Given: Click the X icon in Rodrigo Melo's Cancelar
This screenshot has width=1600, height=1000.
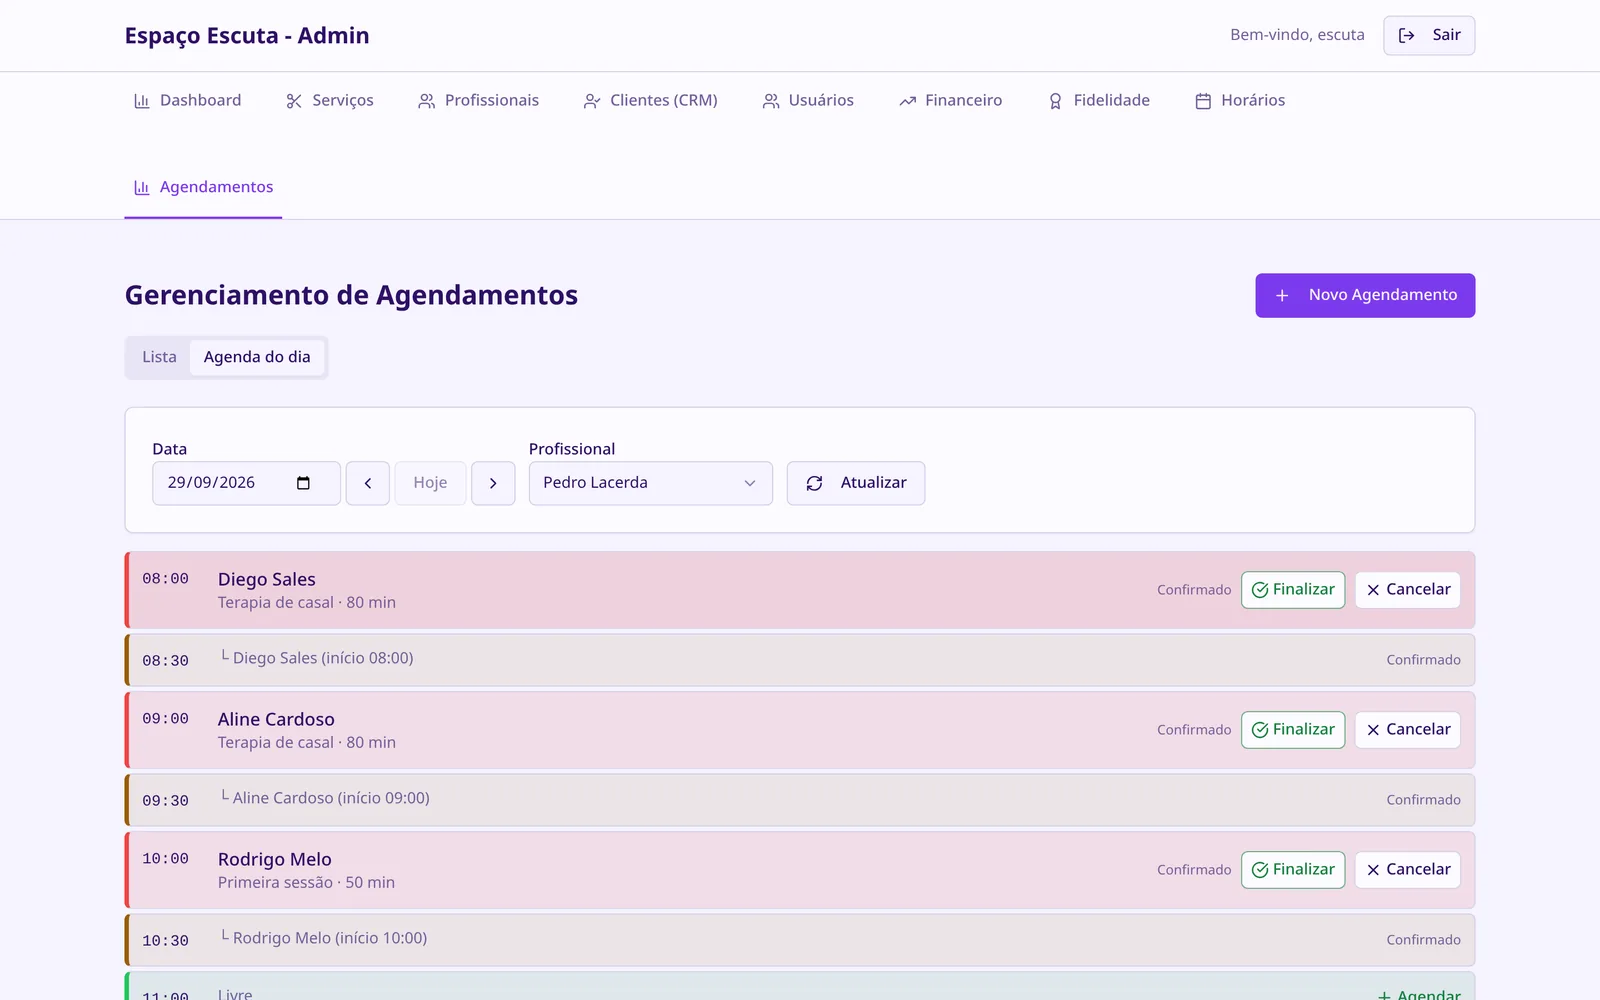Looking at the screenshot, I should point(1373,870).
